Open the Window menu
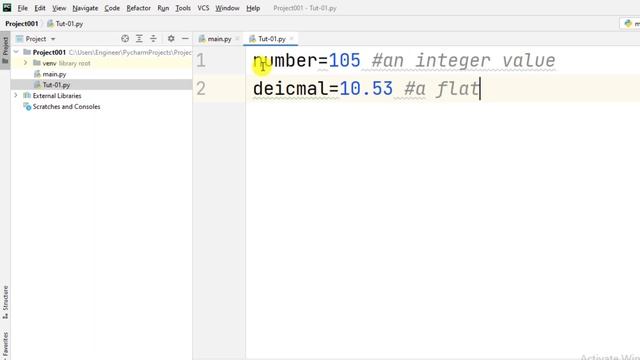 pos(227,8)
